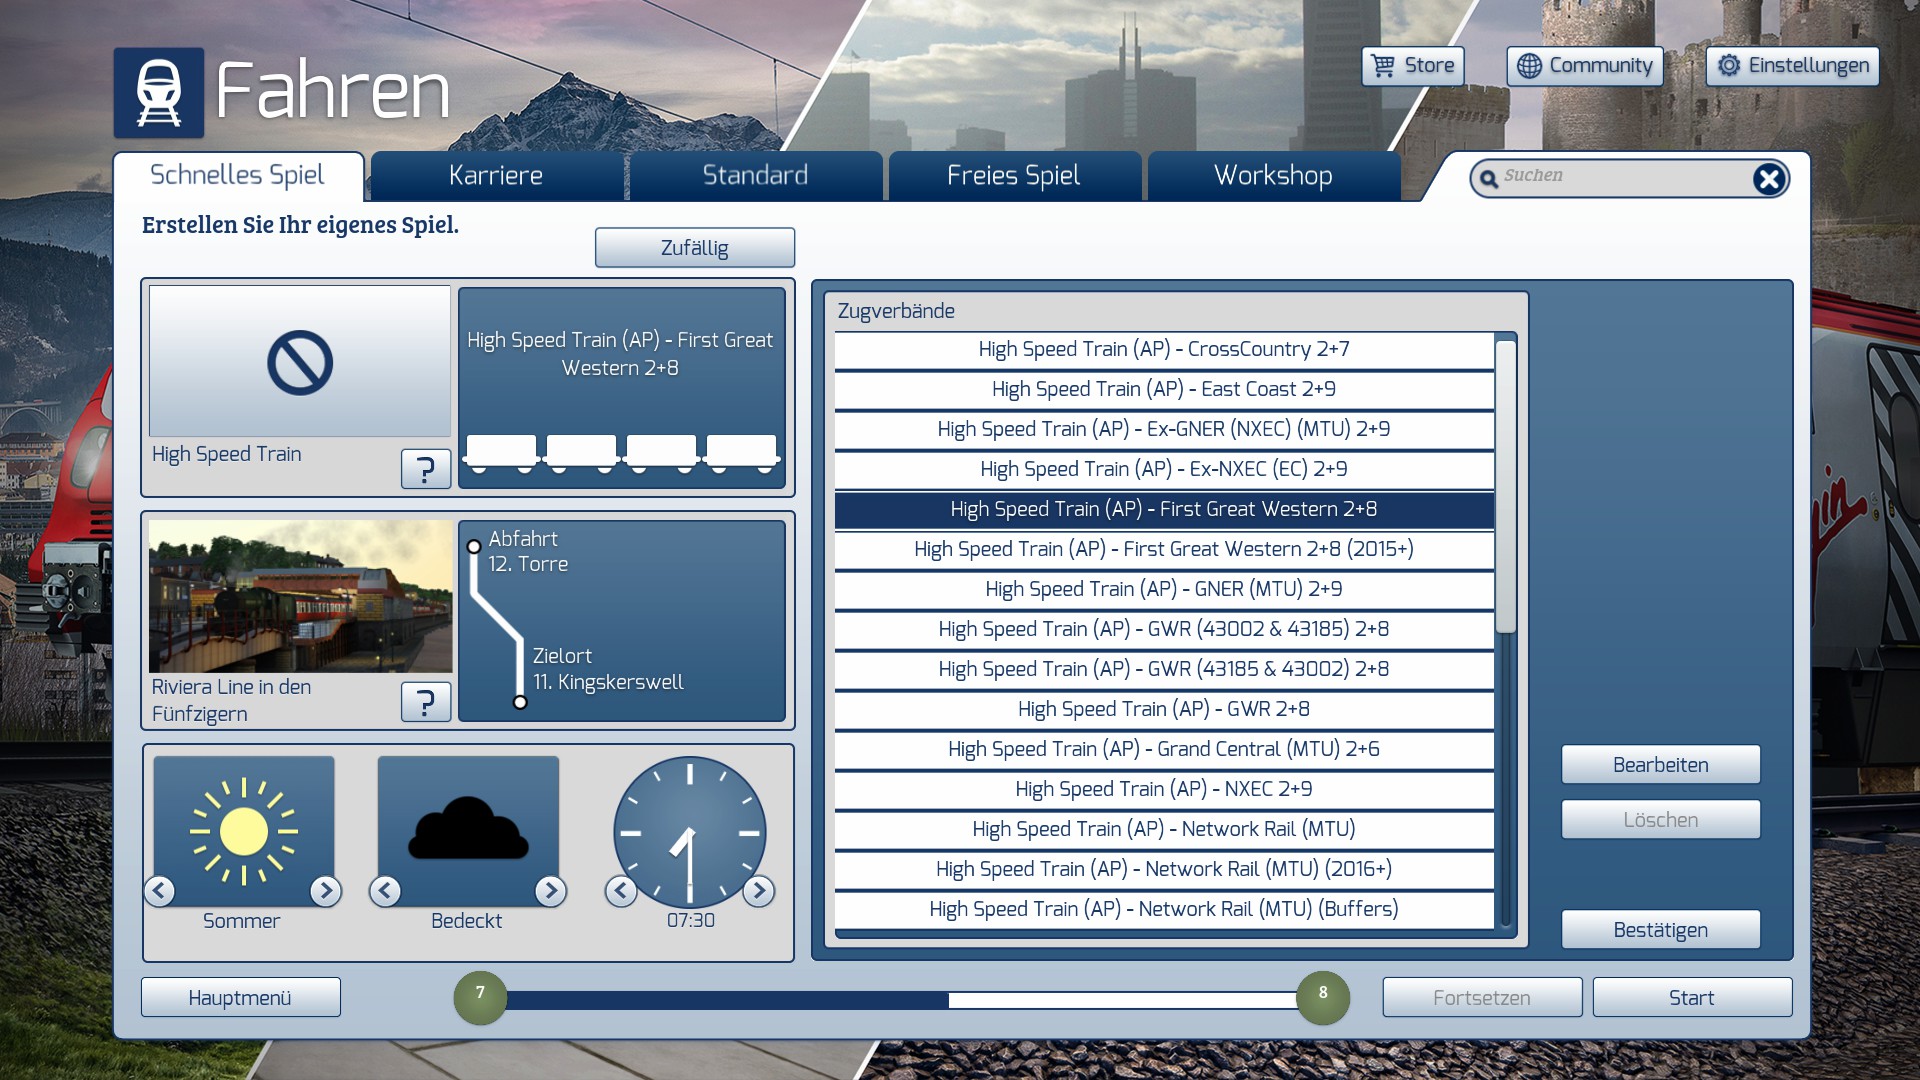Select highlighted First Great Western 2+8 consist
The width and height of the screenshot is (1920, 1080).
[x=1164, y=509]
